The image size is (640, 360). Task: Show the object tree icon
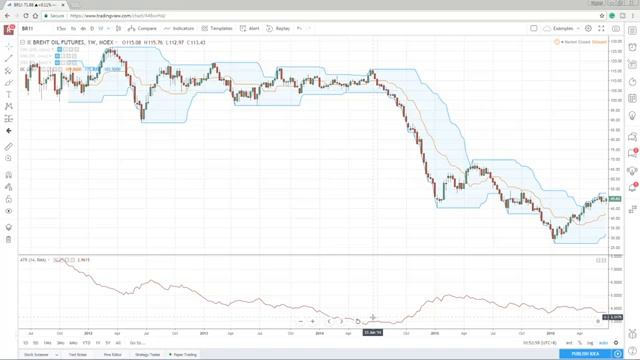pos(9,227)
